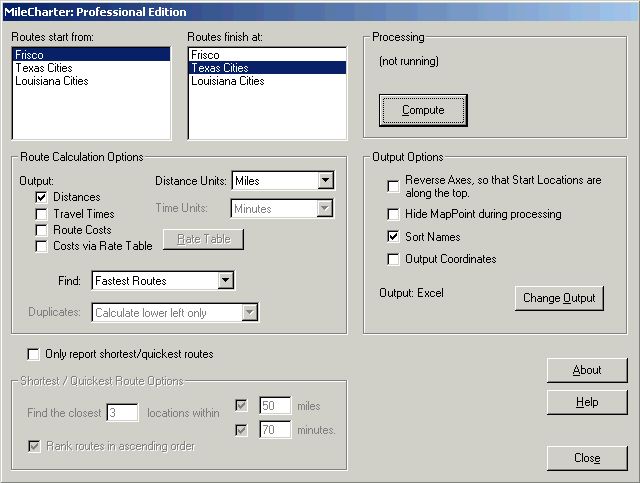The image size is (640, 483).
Task: Toggle the minutes limit checkbox
Action: tap(241, 430)
